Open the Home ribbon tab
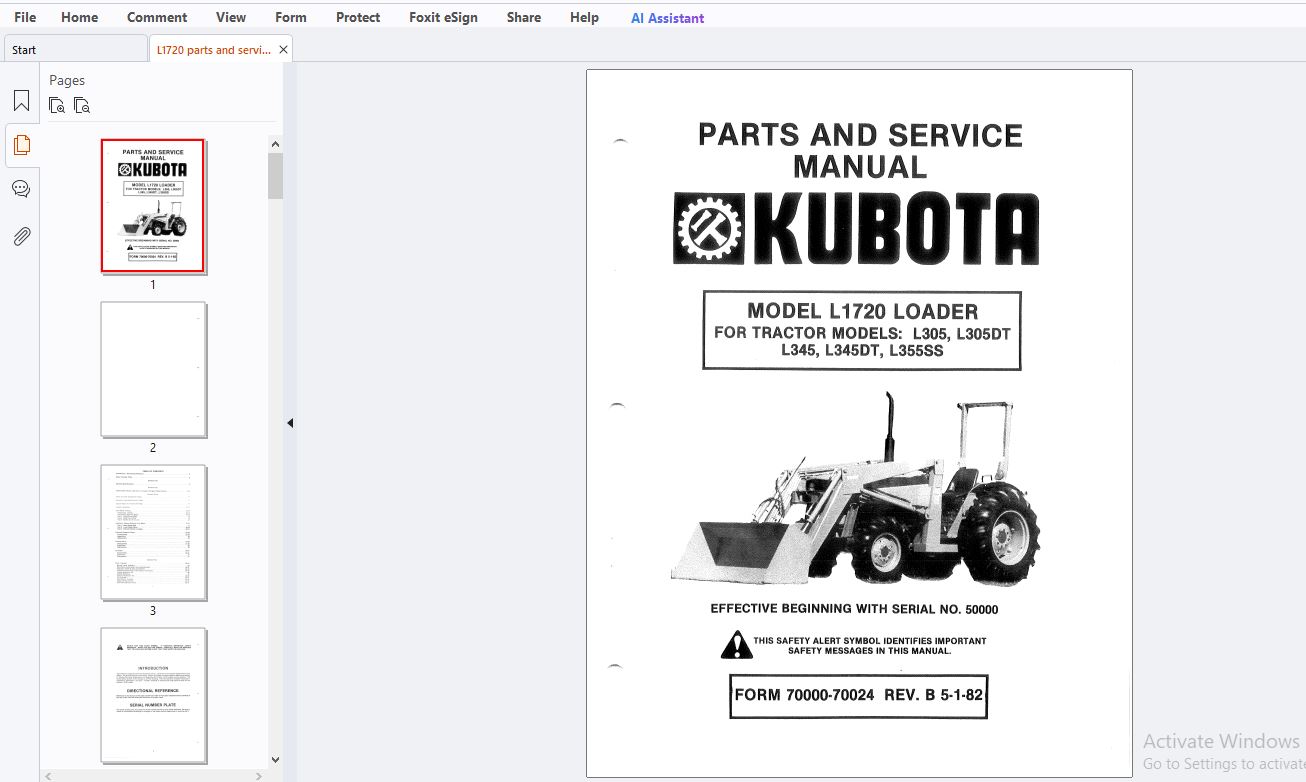The height and width of the screenshot is (782, 1306). pyautogui.click(x=80, y=17)
